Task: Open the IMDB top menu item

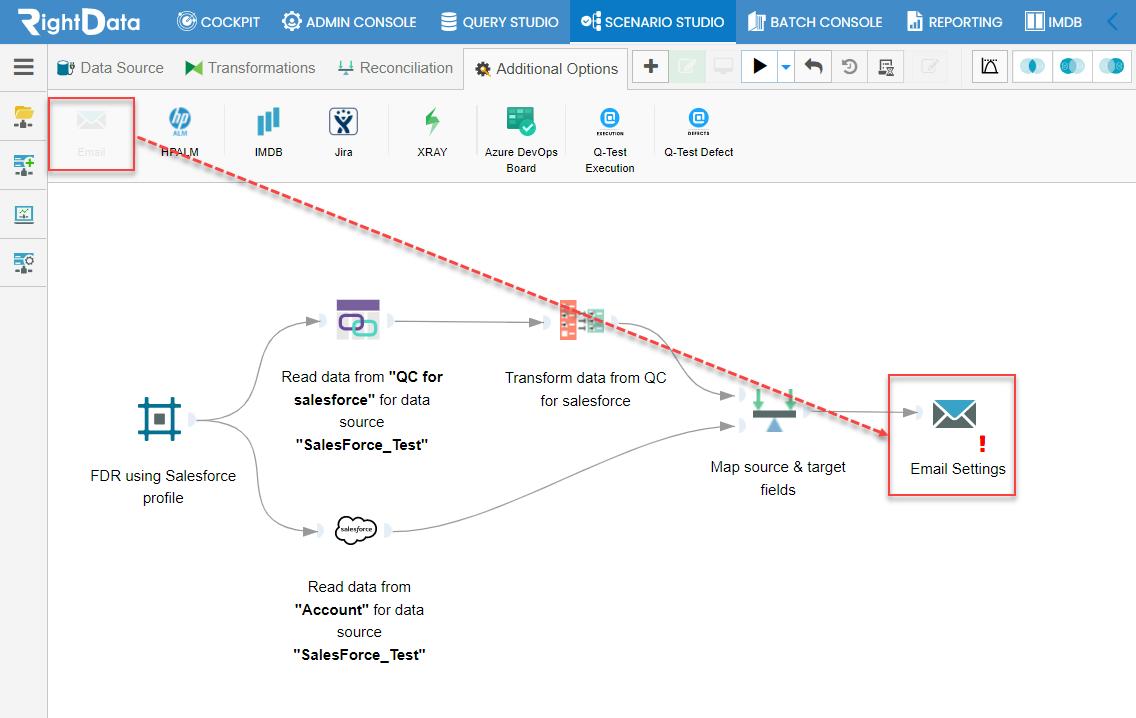Action: (1053, 22)
